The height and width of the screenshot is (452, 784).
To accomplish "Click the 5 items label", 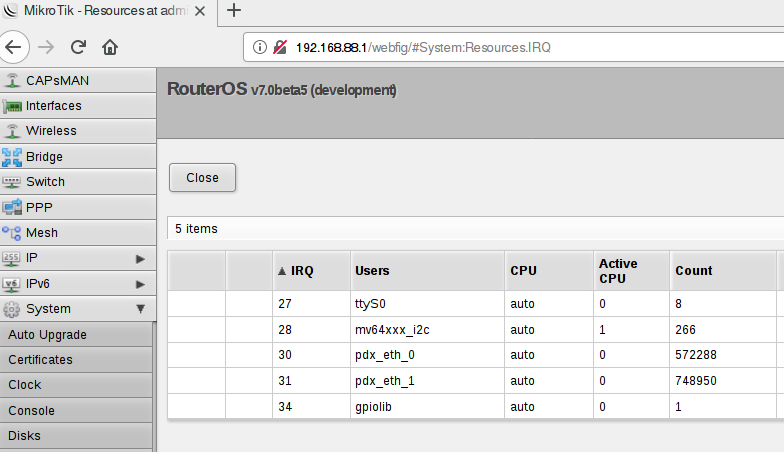I will click(196, 229).
